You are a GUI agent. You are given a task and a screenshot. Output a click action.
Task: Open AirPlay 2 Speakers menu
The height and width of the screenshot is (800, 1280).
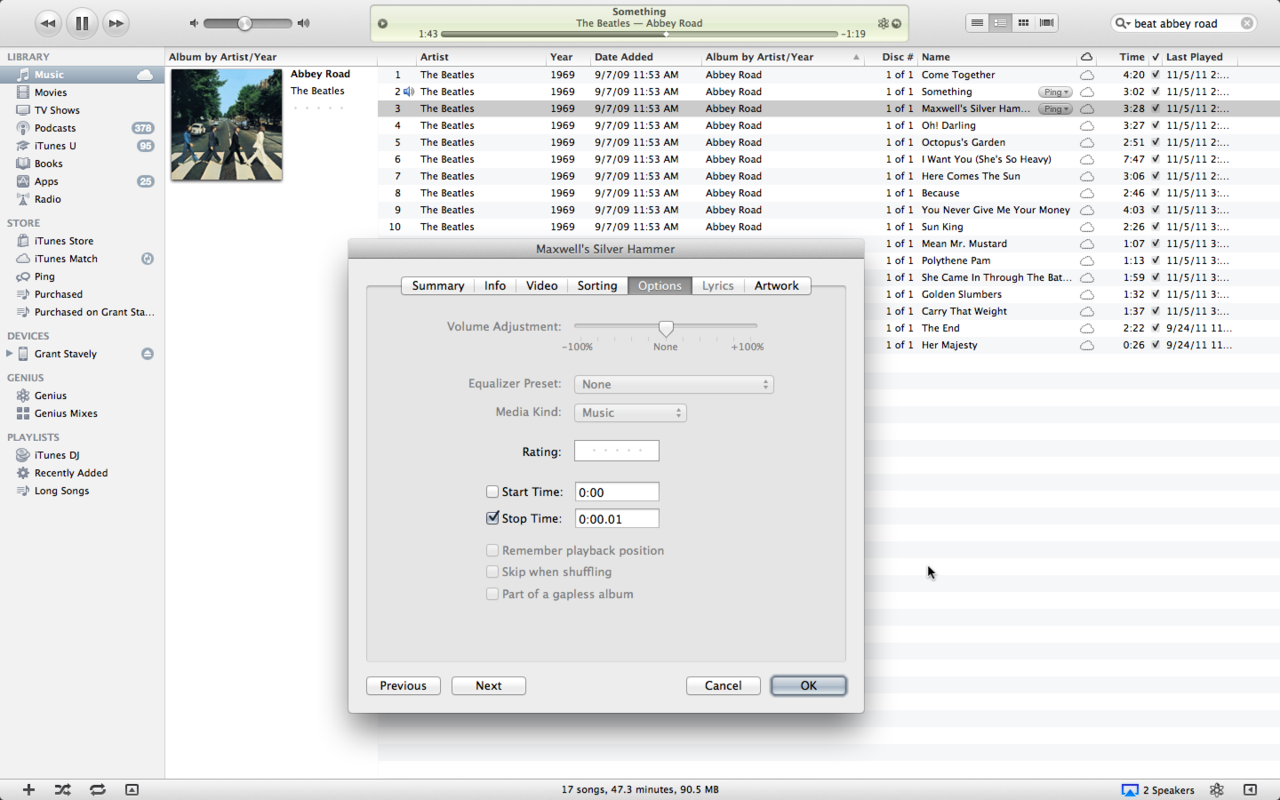[x=1158, y=790]
